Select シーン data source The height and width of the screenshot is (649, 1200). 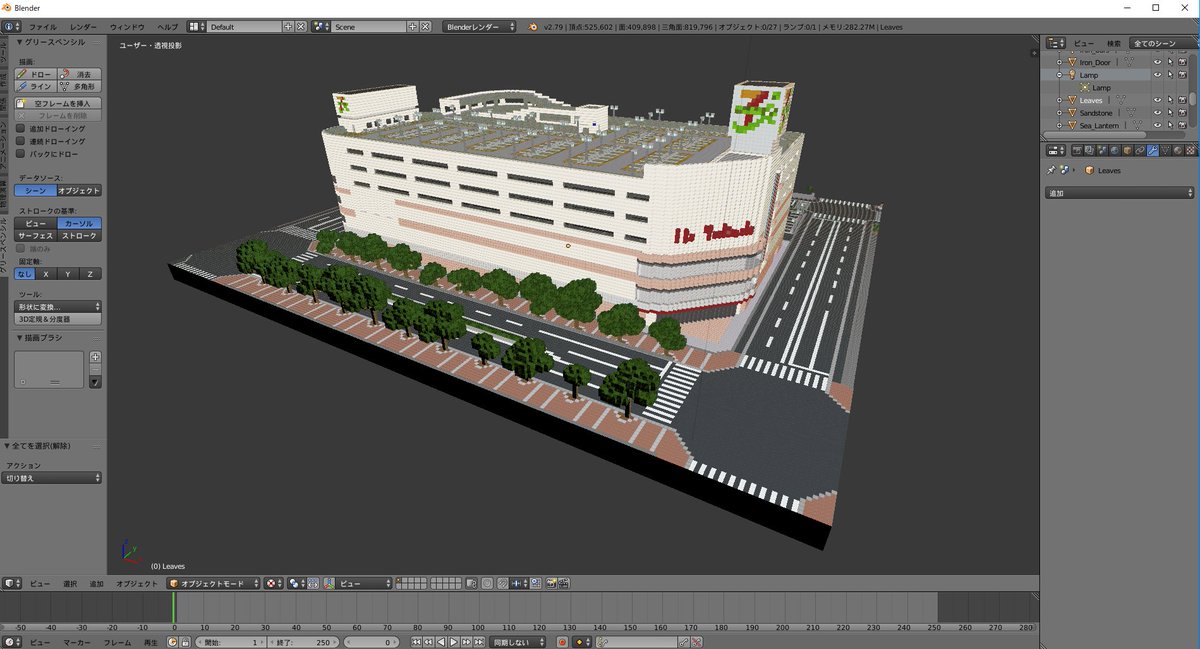pyautogui.click(x=35, y=190)
